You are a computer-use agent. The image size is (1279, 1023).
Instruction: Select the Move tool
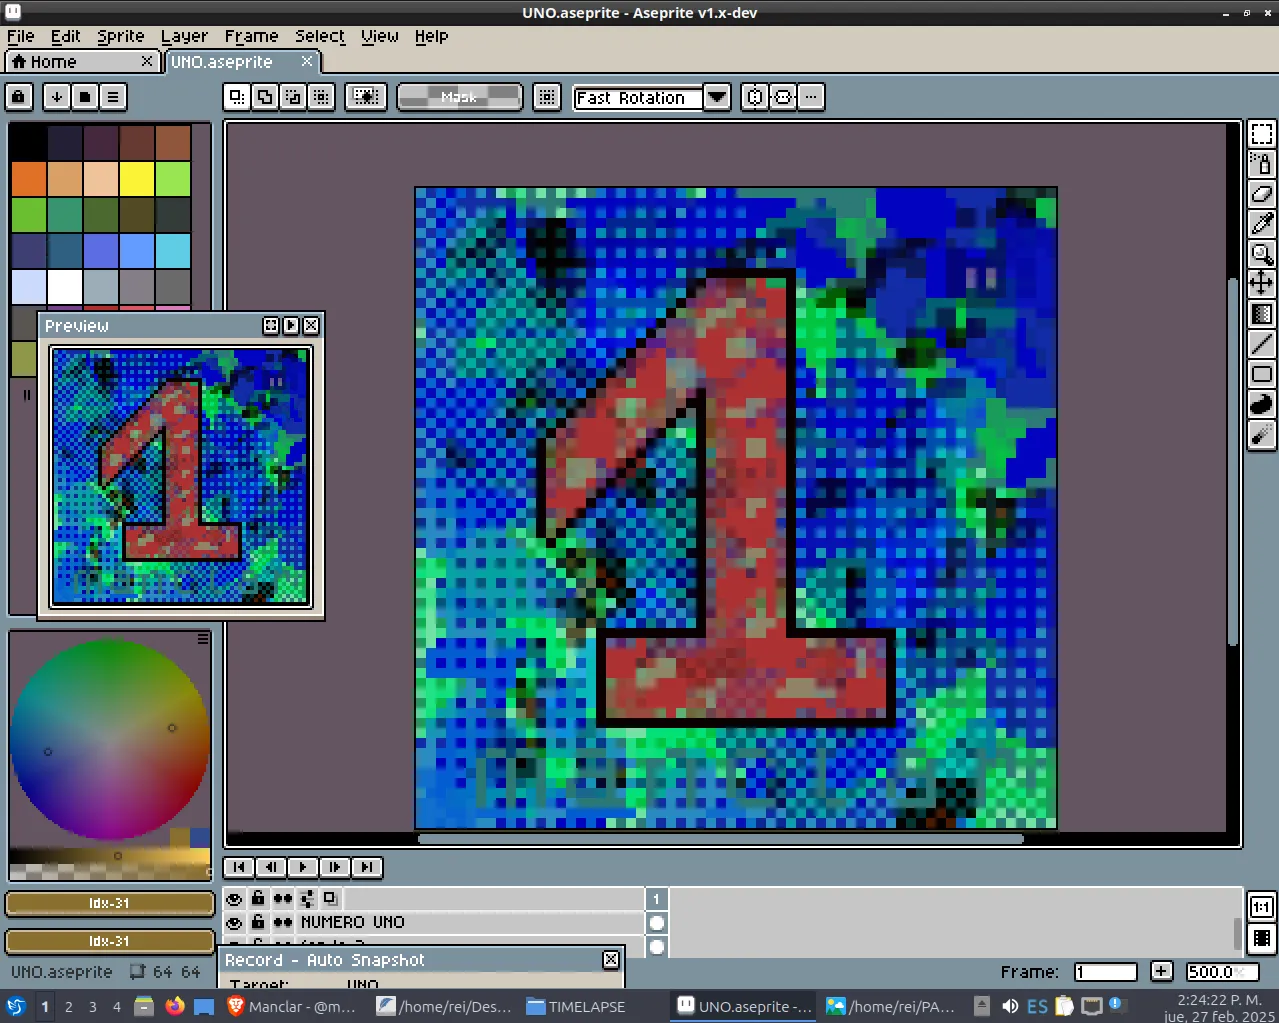(x=1262, y=283)
